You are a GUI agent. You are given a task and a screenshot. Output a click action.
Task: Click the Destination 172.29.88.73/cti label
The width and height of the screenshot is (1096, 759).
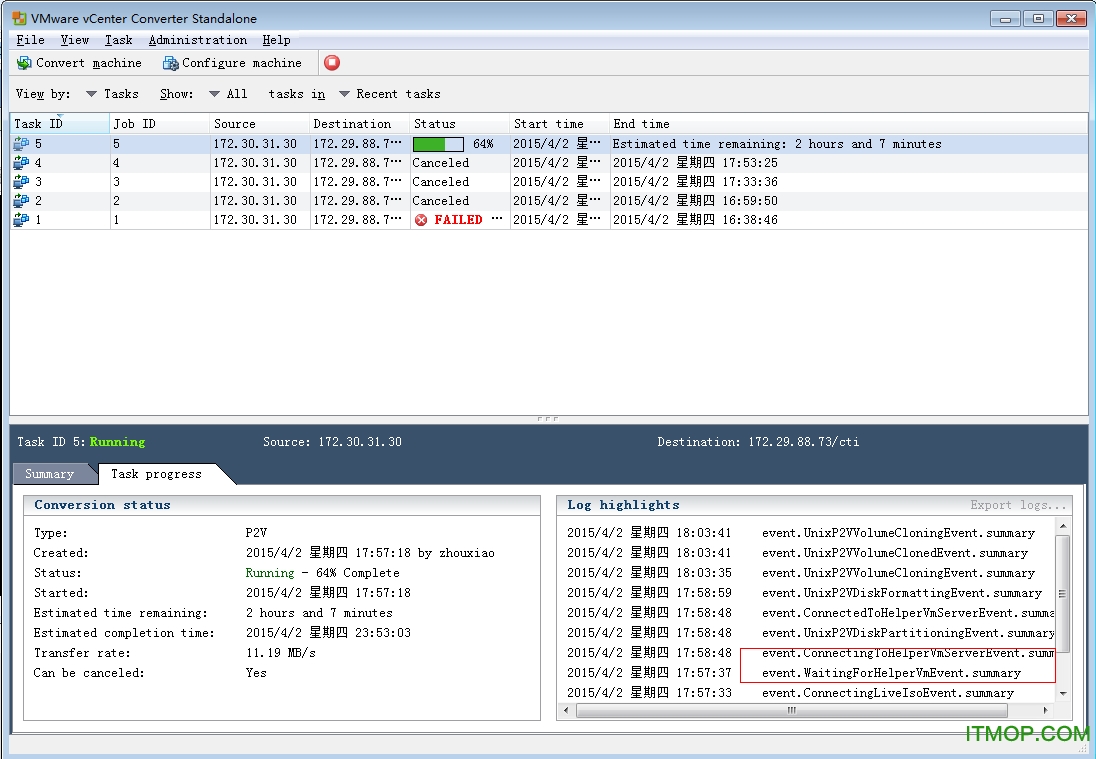tap(758, 442)
